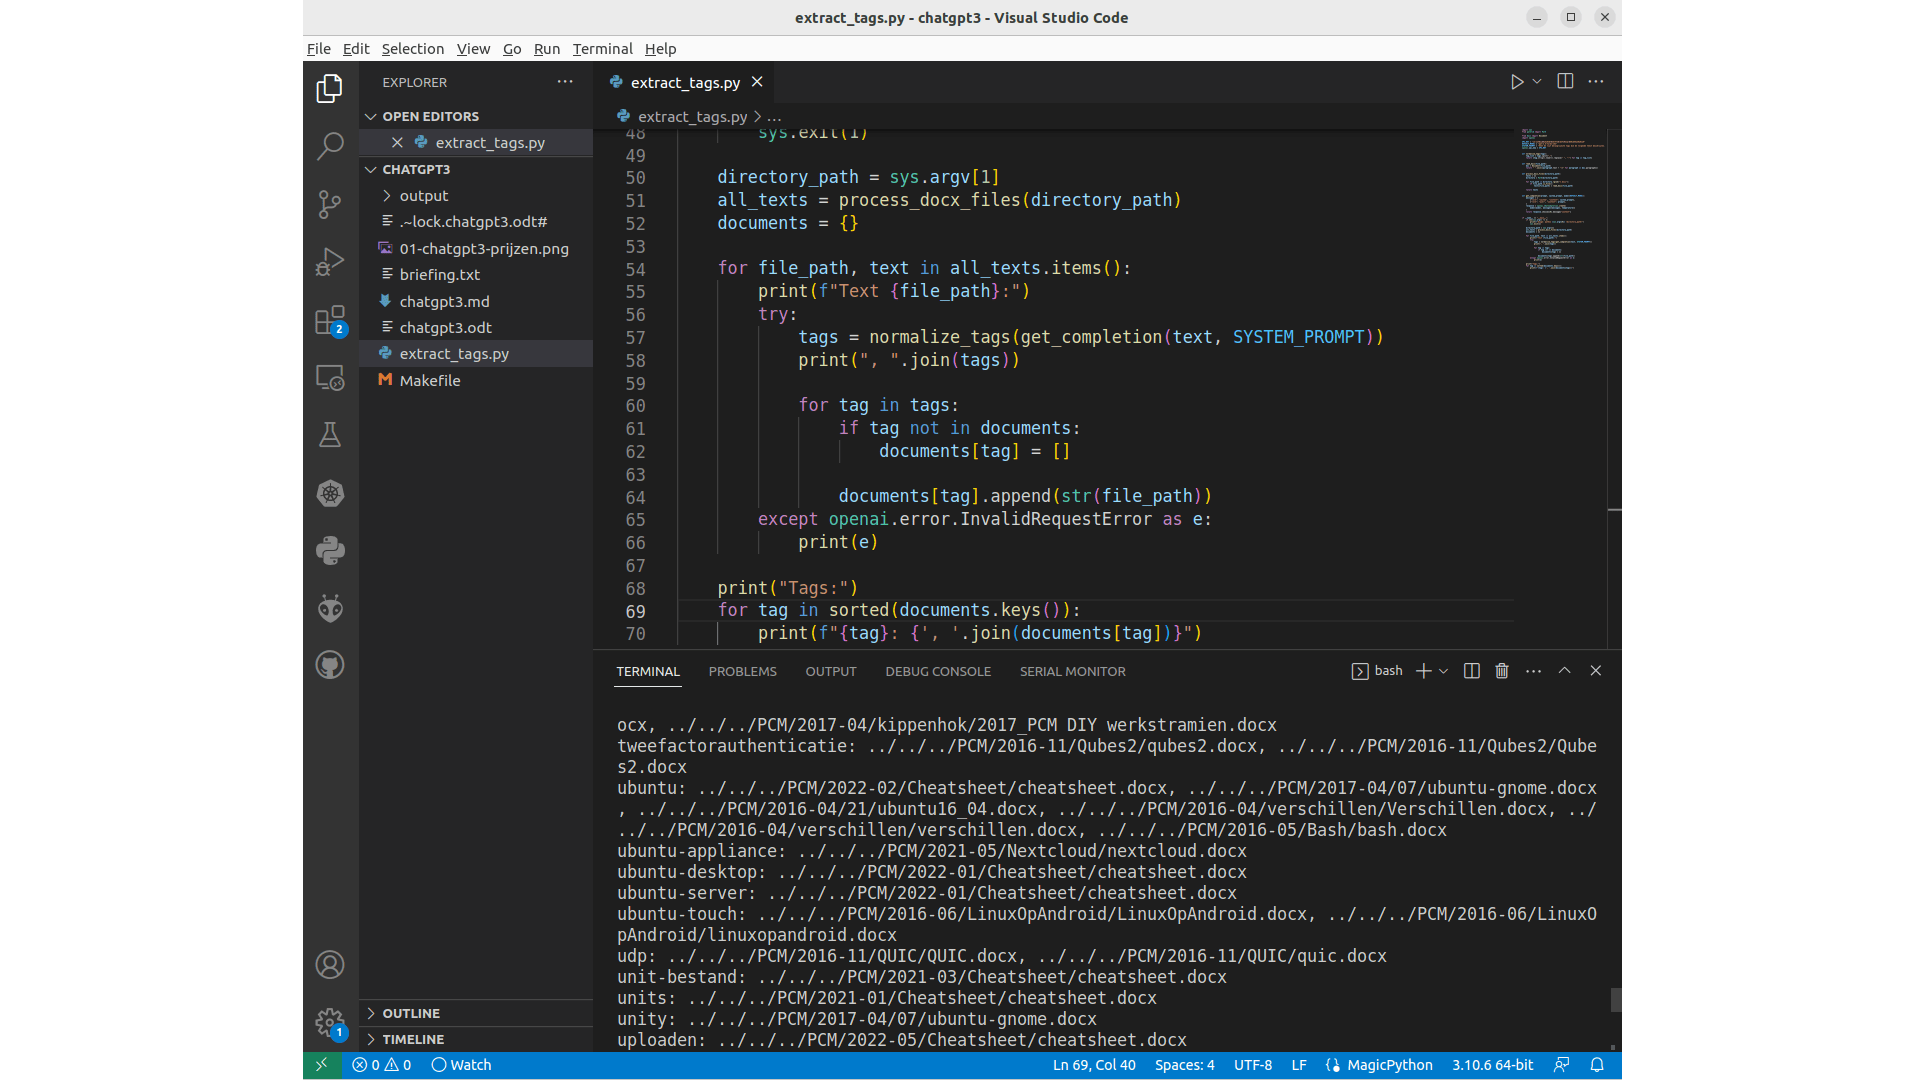
Task: Expand the output folder
Action: 423,196
